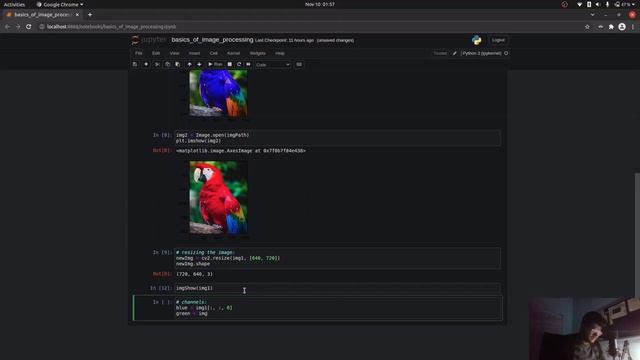Click into the imgShow(img1) code cell
The height and width of the screenshot is (360, 640).
338,288
